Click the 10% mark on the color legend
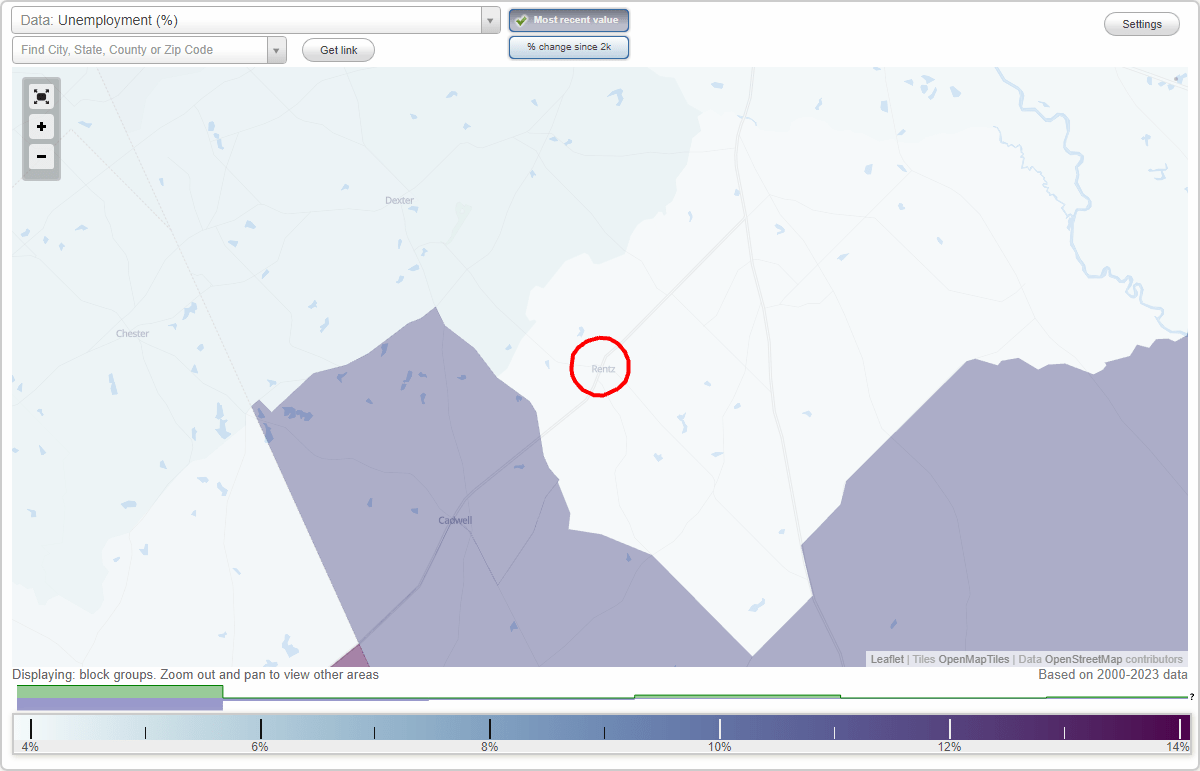This screenshot has height=771, width=1200. pos(720,747)
